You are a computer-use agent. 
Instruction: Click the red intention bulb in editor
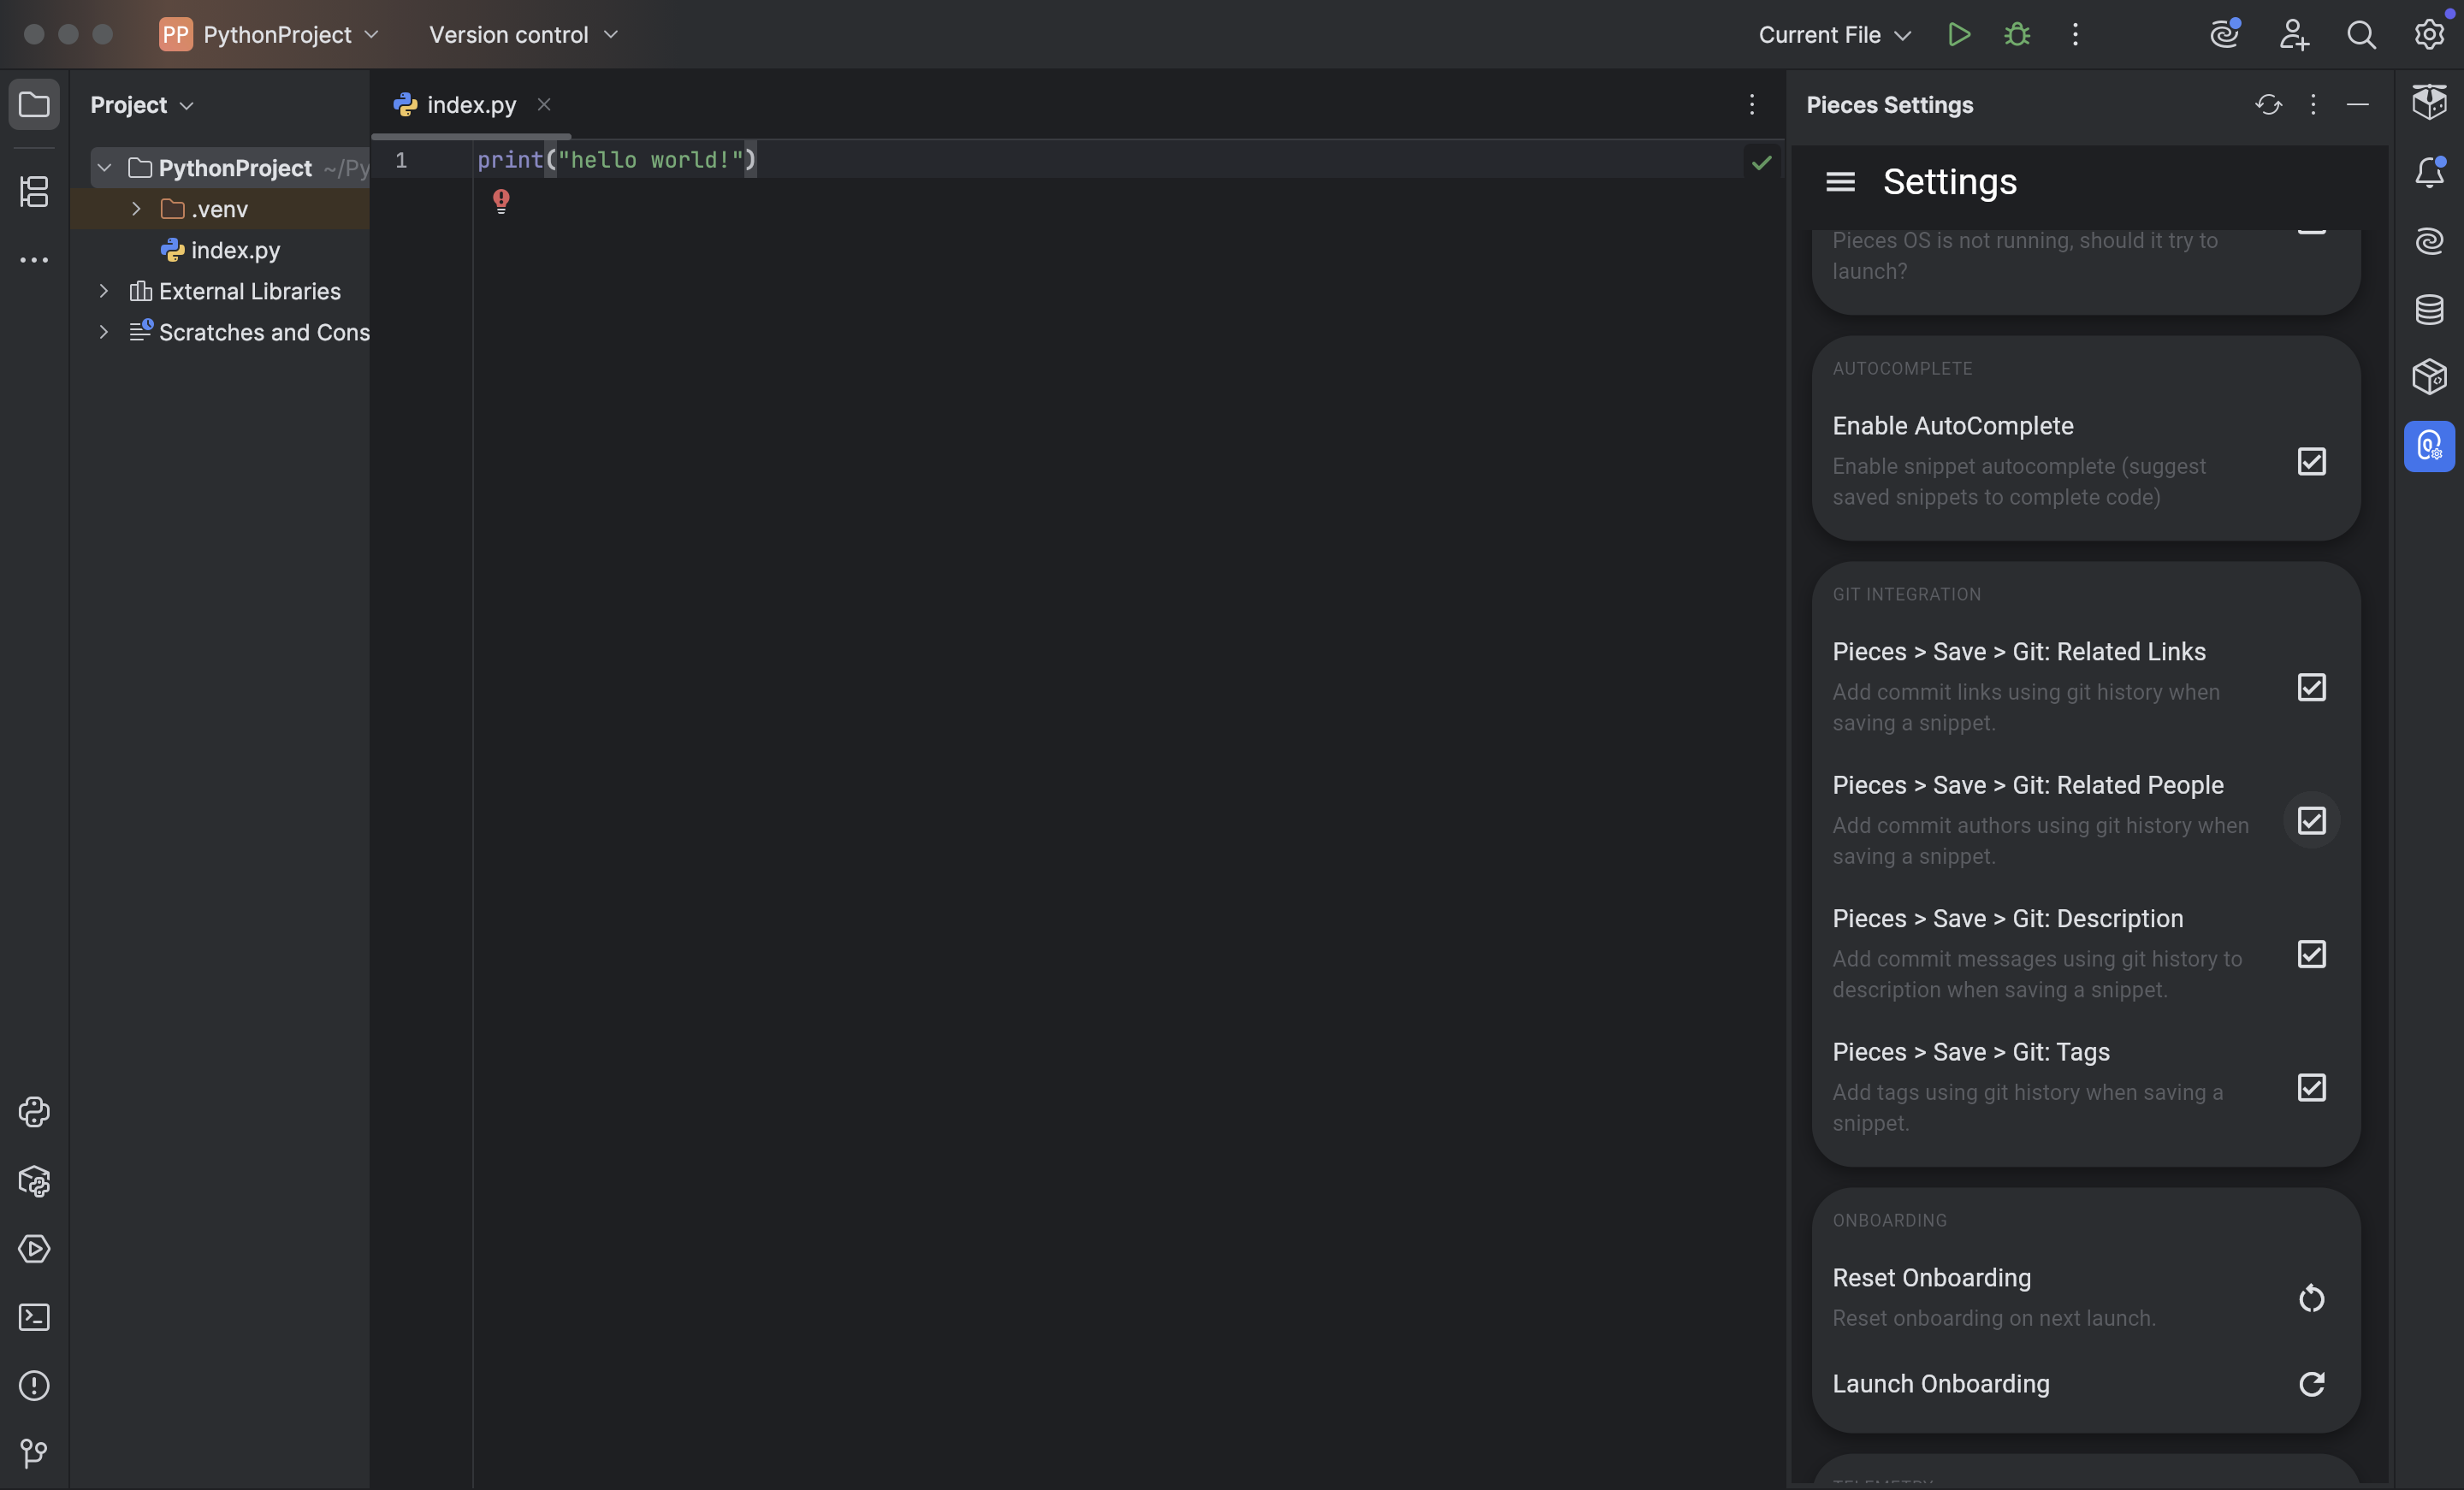[501, 200]
